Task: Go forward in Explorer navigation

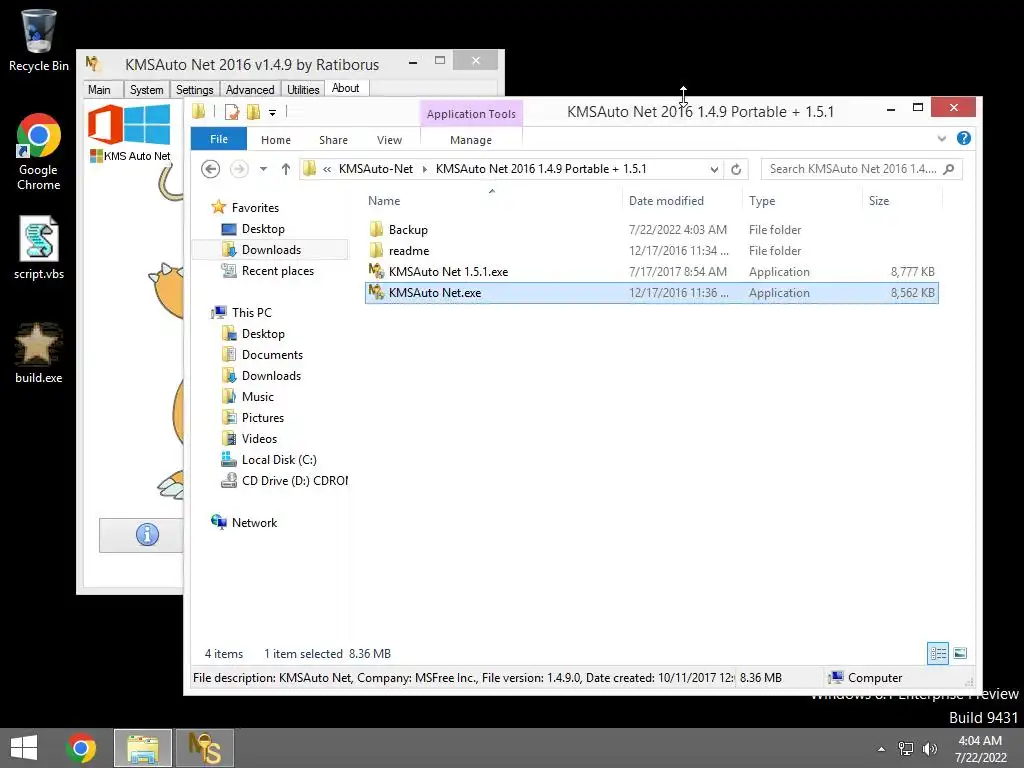Action: [239, 169]
